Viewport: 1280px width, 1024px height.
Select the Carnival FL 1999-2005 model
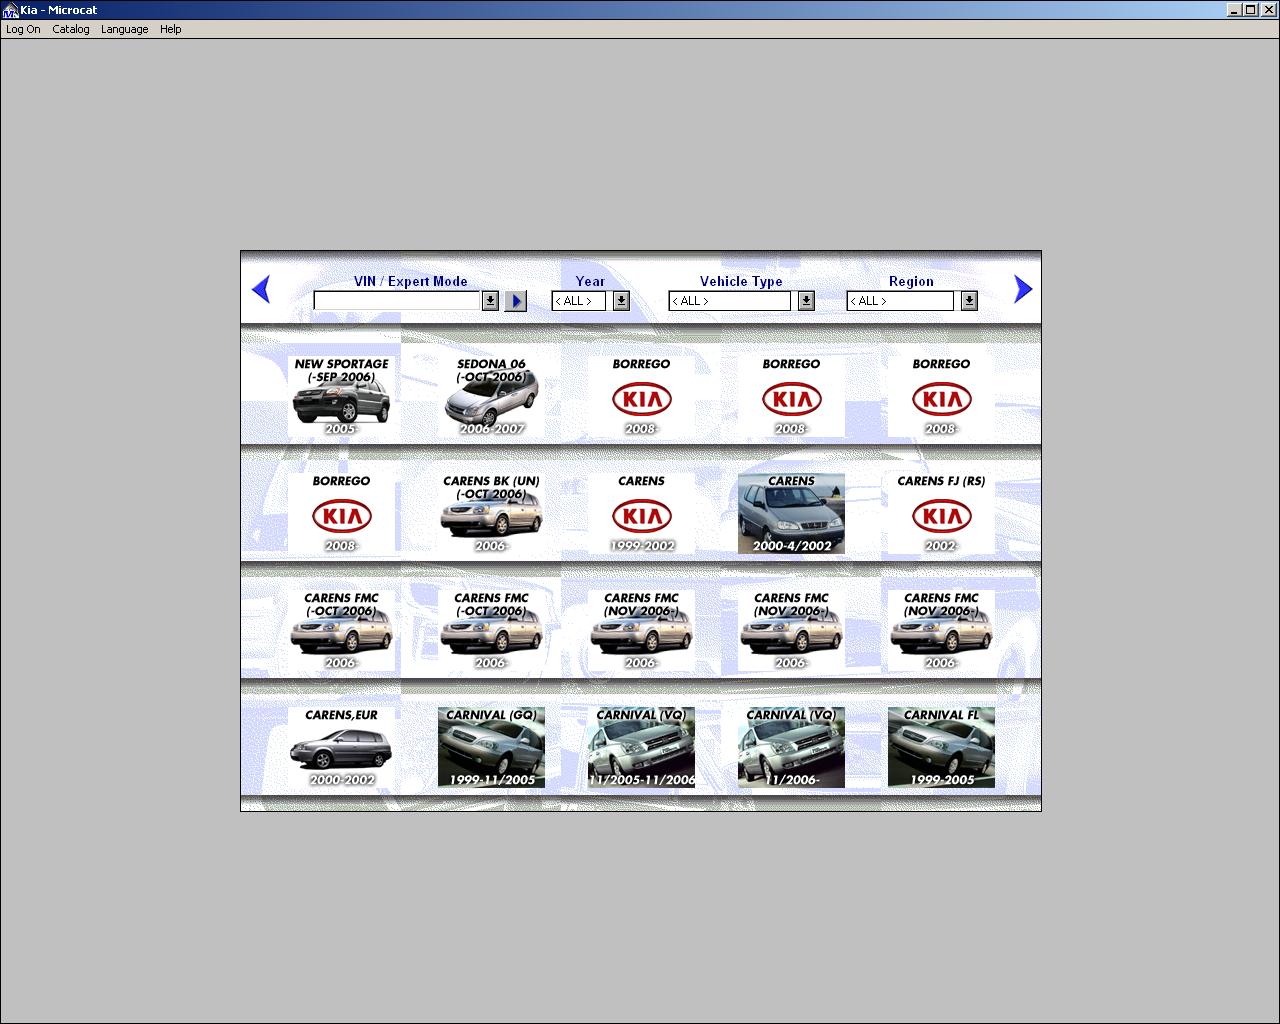coord(941,747)
